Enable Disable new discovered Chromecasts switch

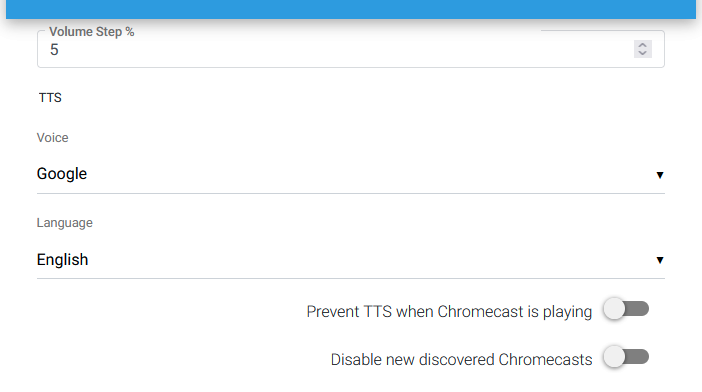tap(626, 357)
